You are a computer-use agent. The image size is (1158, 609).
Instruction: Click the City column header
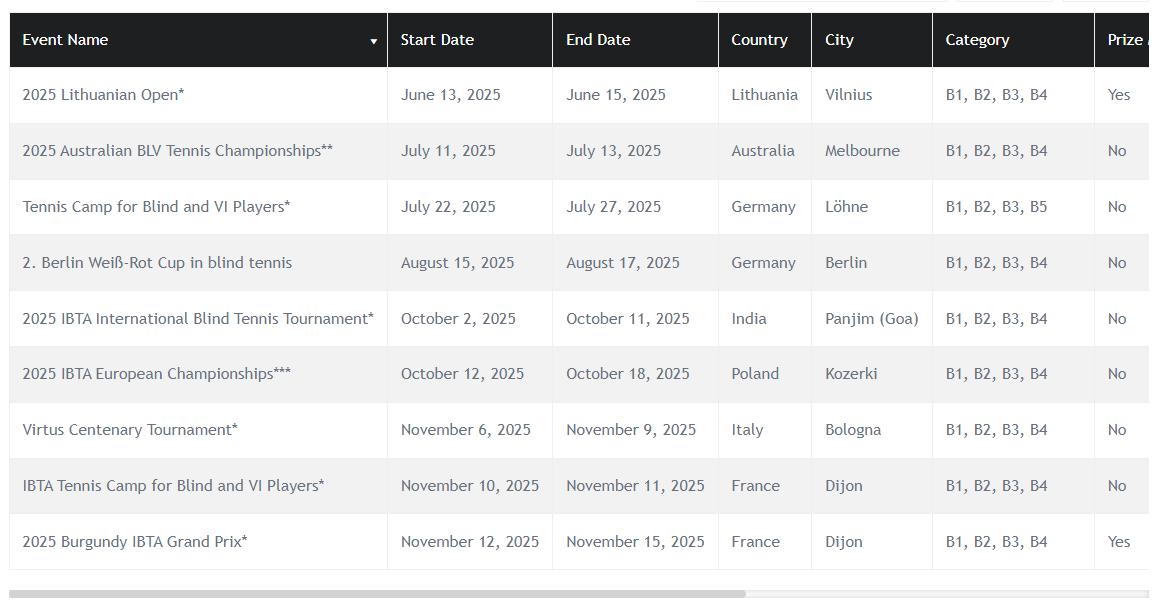click(x=839, y=40)
